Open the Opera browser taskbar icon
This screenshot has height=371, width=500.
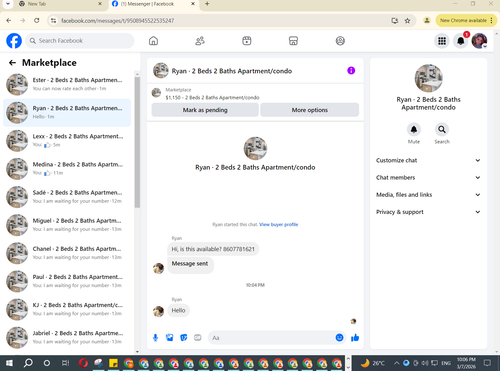click(x=83, y=363)
